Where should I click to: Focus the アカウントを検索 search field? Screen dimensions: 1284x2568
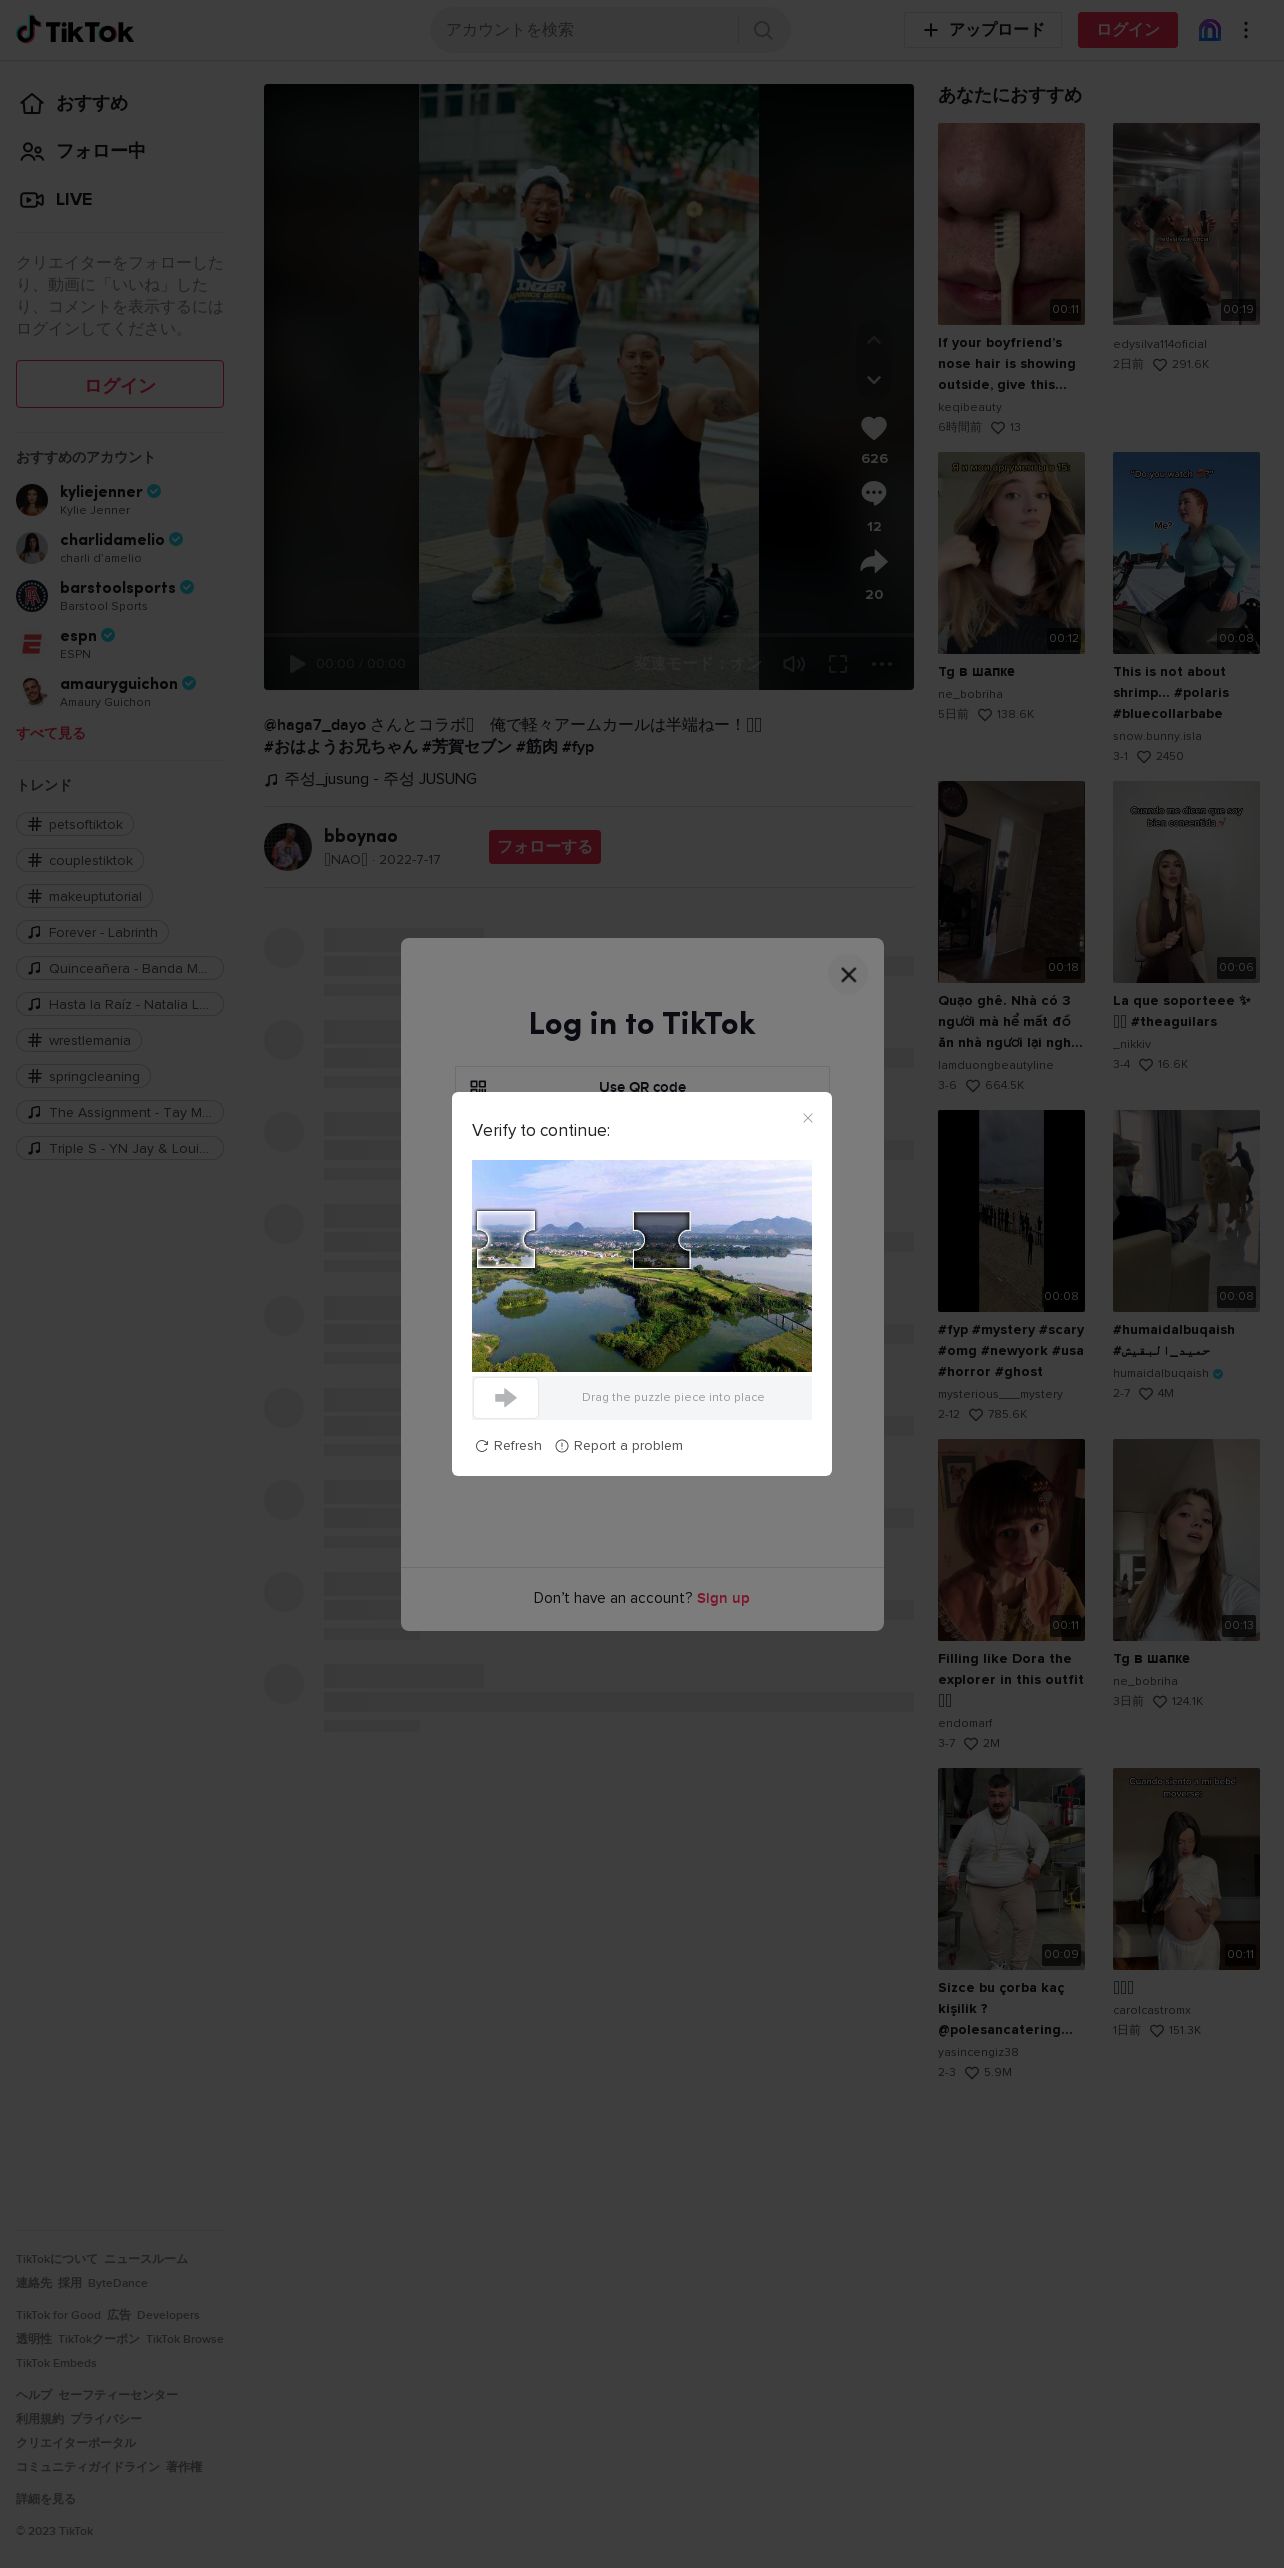point(585,30)
